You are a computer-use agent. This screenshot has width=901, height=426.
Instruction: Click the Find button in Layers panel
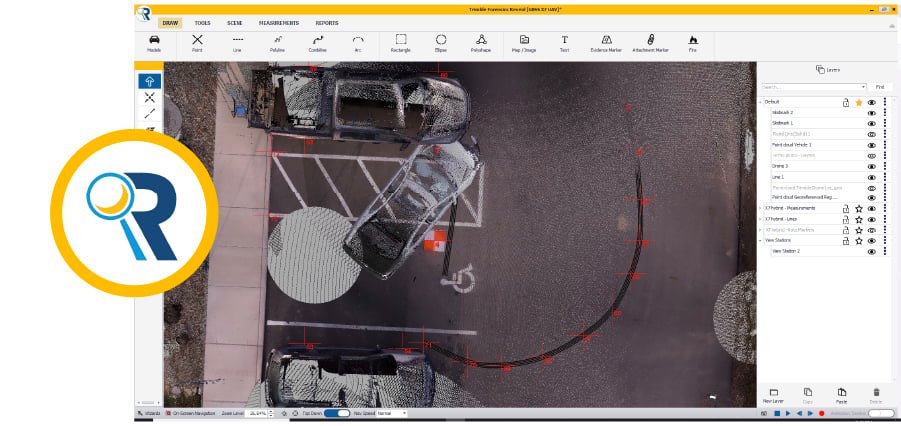pos(880,87)
